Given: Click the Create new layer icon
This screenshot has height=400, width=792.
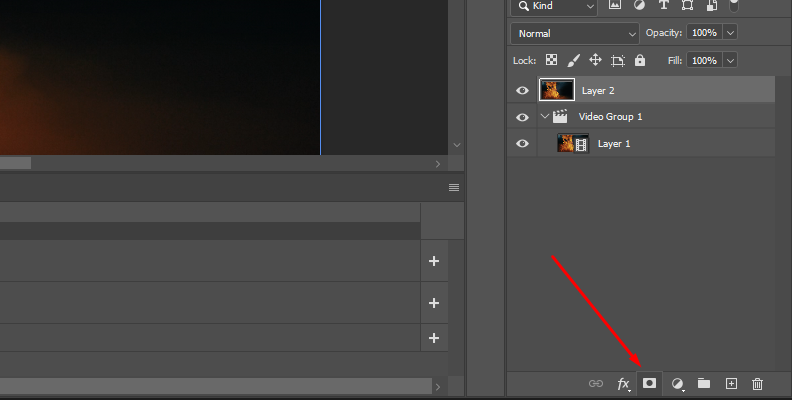Looking at the screenshot, I should (x=731, y=383).
